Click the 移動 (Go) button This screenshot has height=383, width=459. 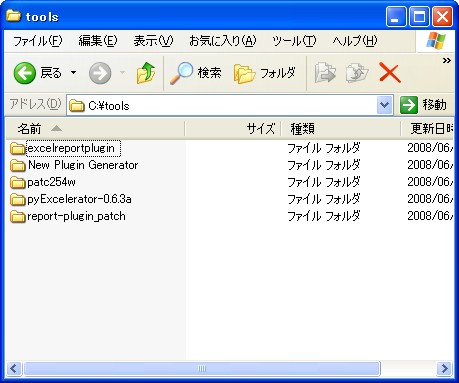click(x=423, y=105)
